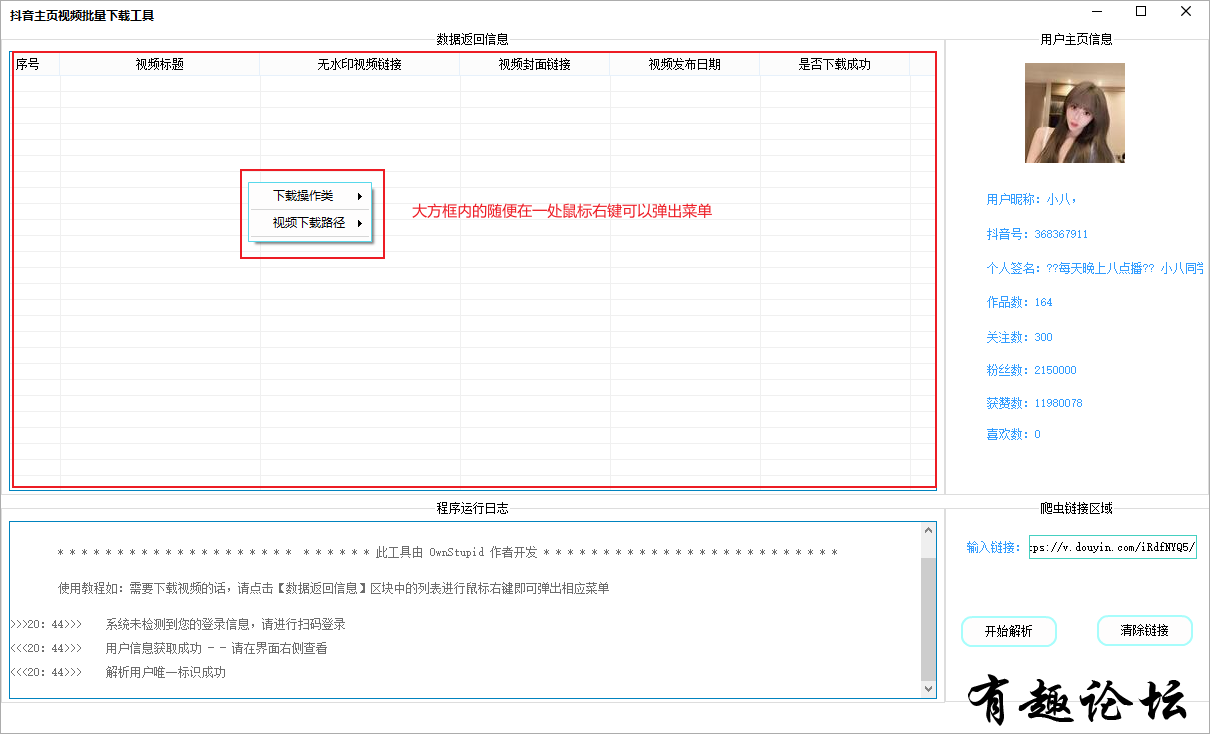Select the 获赞数: 11980078 text

[x=1034, y=403]
